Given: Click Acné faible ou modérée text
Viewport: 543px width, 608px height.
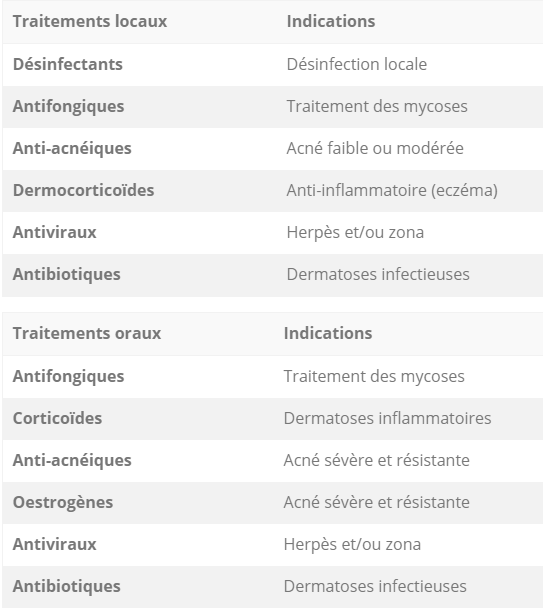Looking at the screenshot, I should 375,149.
